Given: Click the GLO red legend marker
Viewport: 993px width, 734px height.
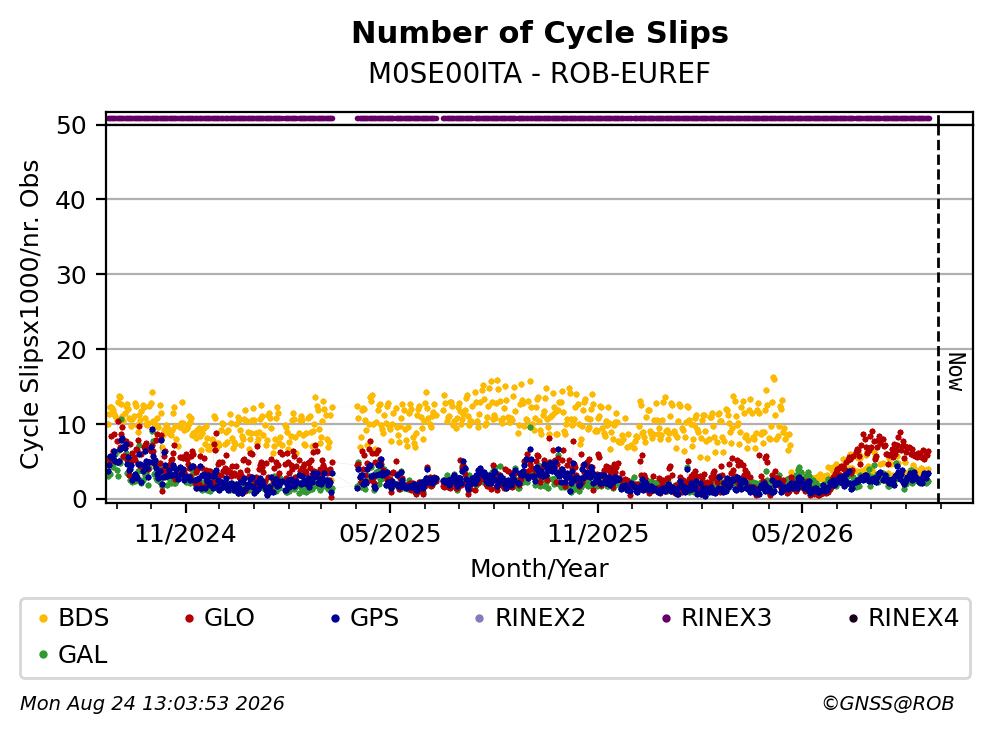Looking at the screenshot, I should 189,618.
